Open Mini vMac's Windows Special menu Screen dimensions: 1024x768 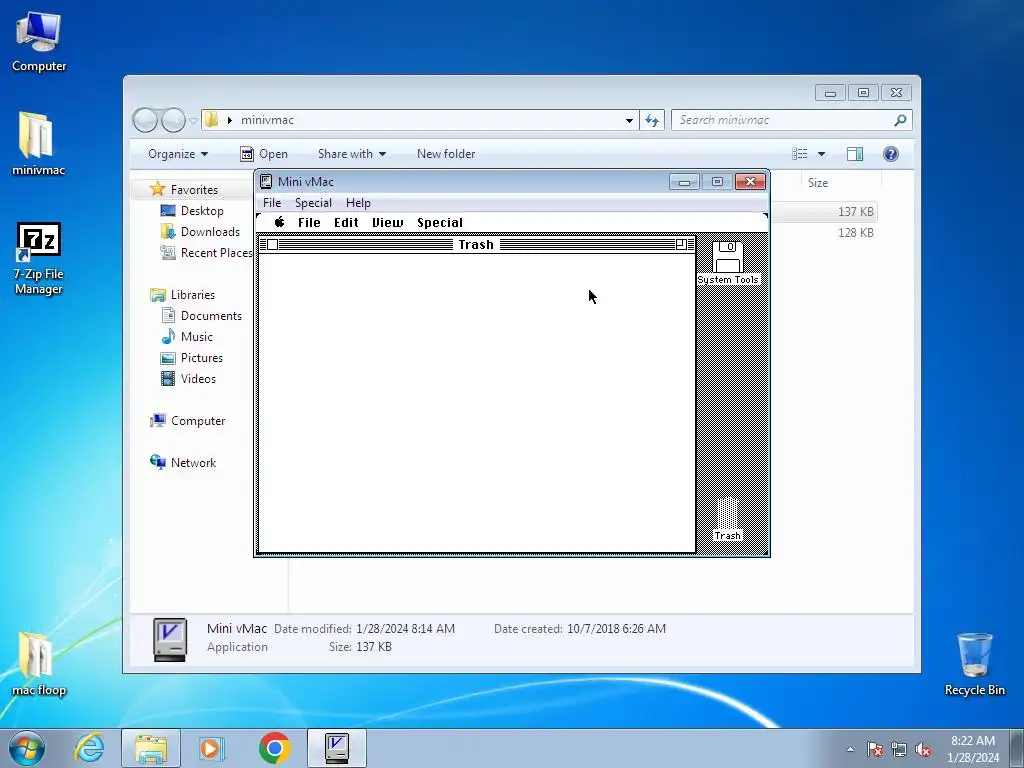313,202
